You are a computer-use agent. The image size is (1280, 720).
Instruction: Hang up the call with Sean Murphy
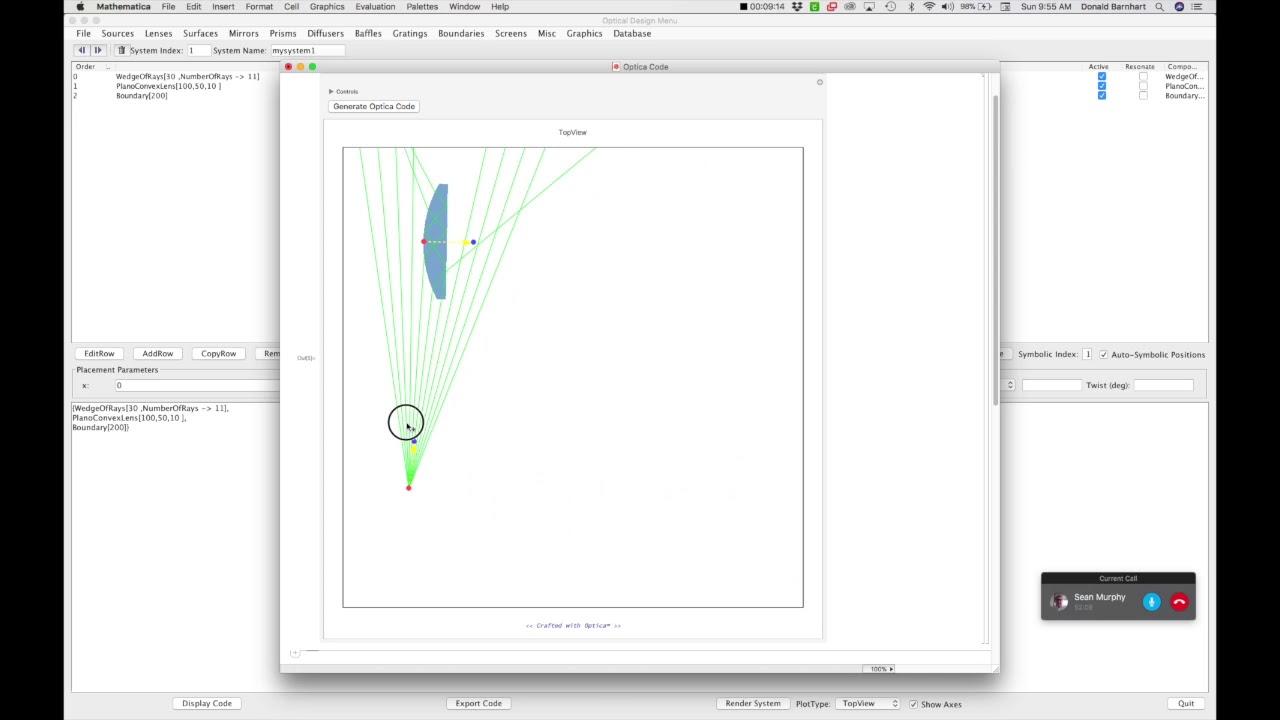tap(1179, 602)
